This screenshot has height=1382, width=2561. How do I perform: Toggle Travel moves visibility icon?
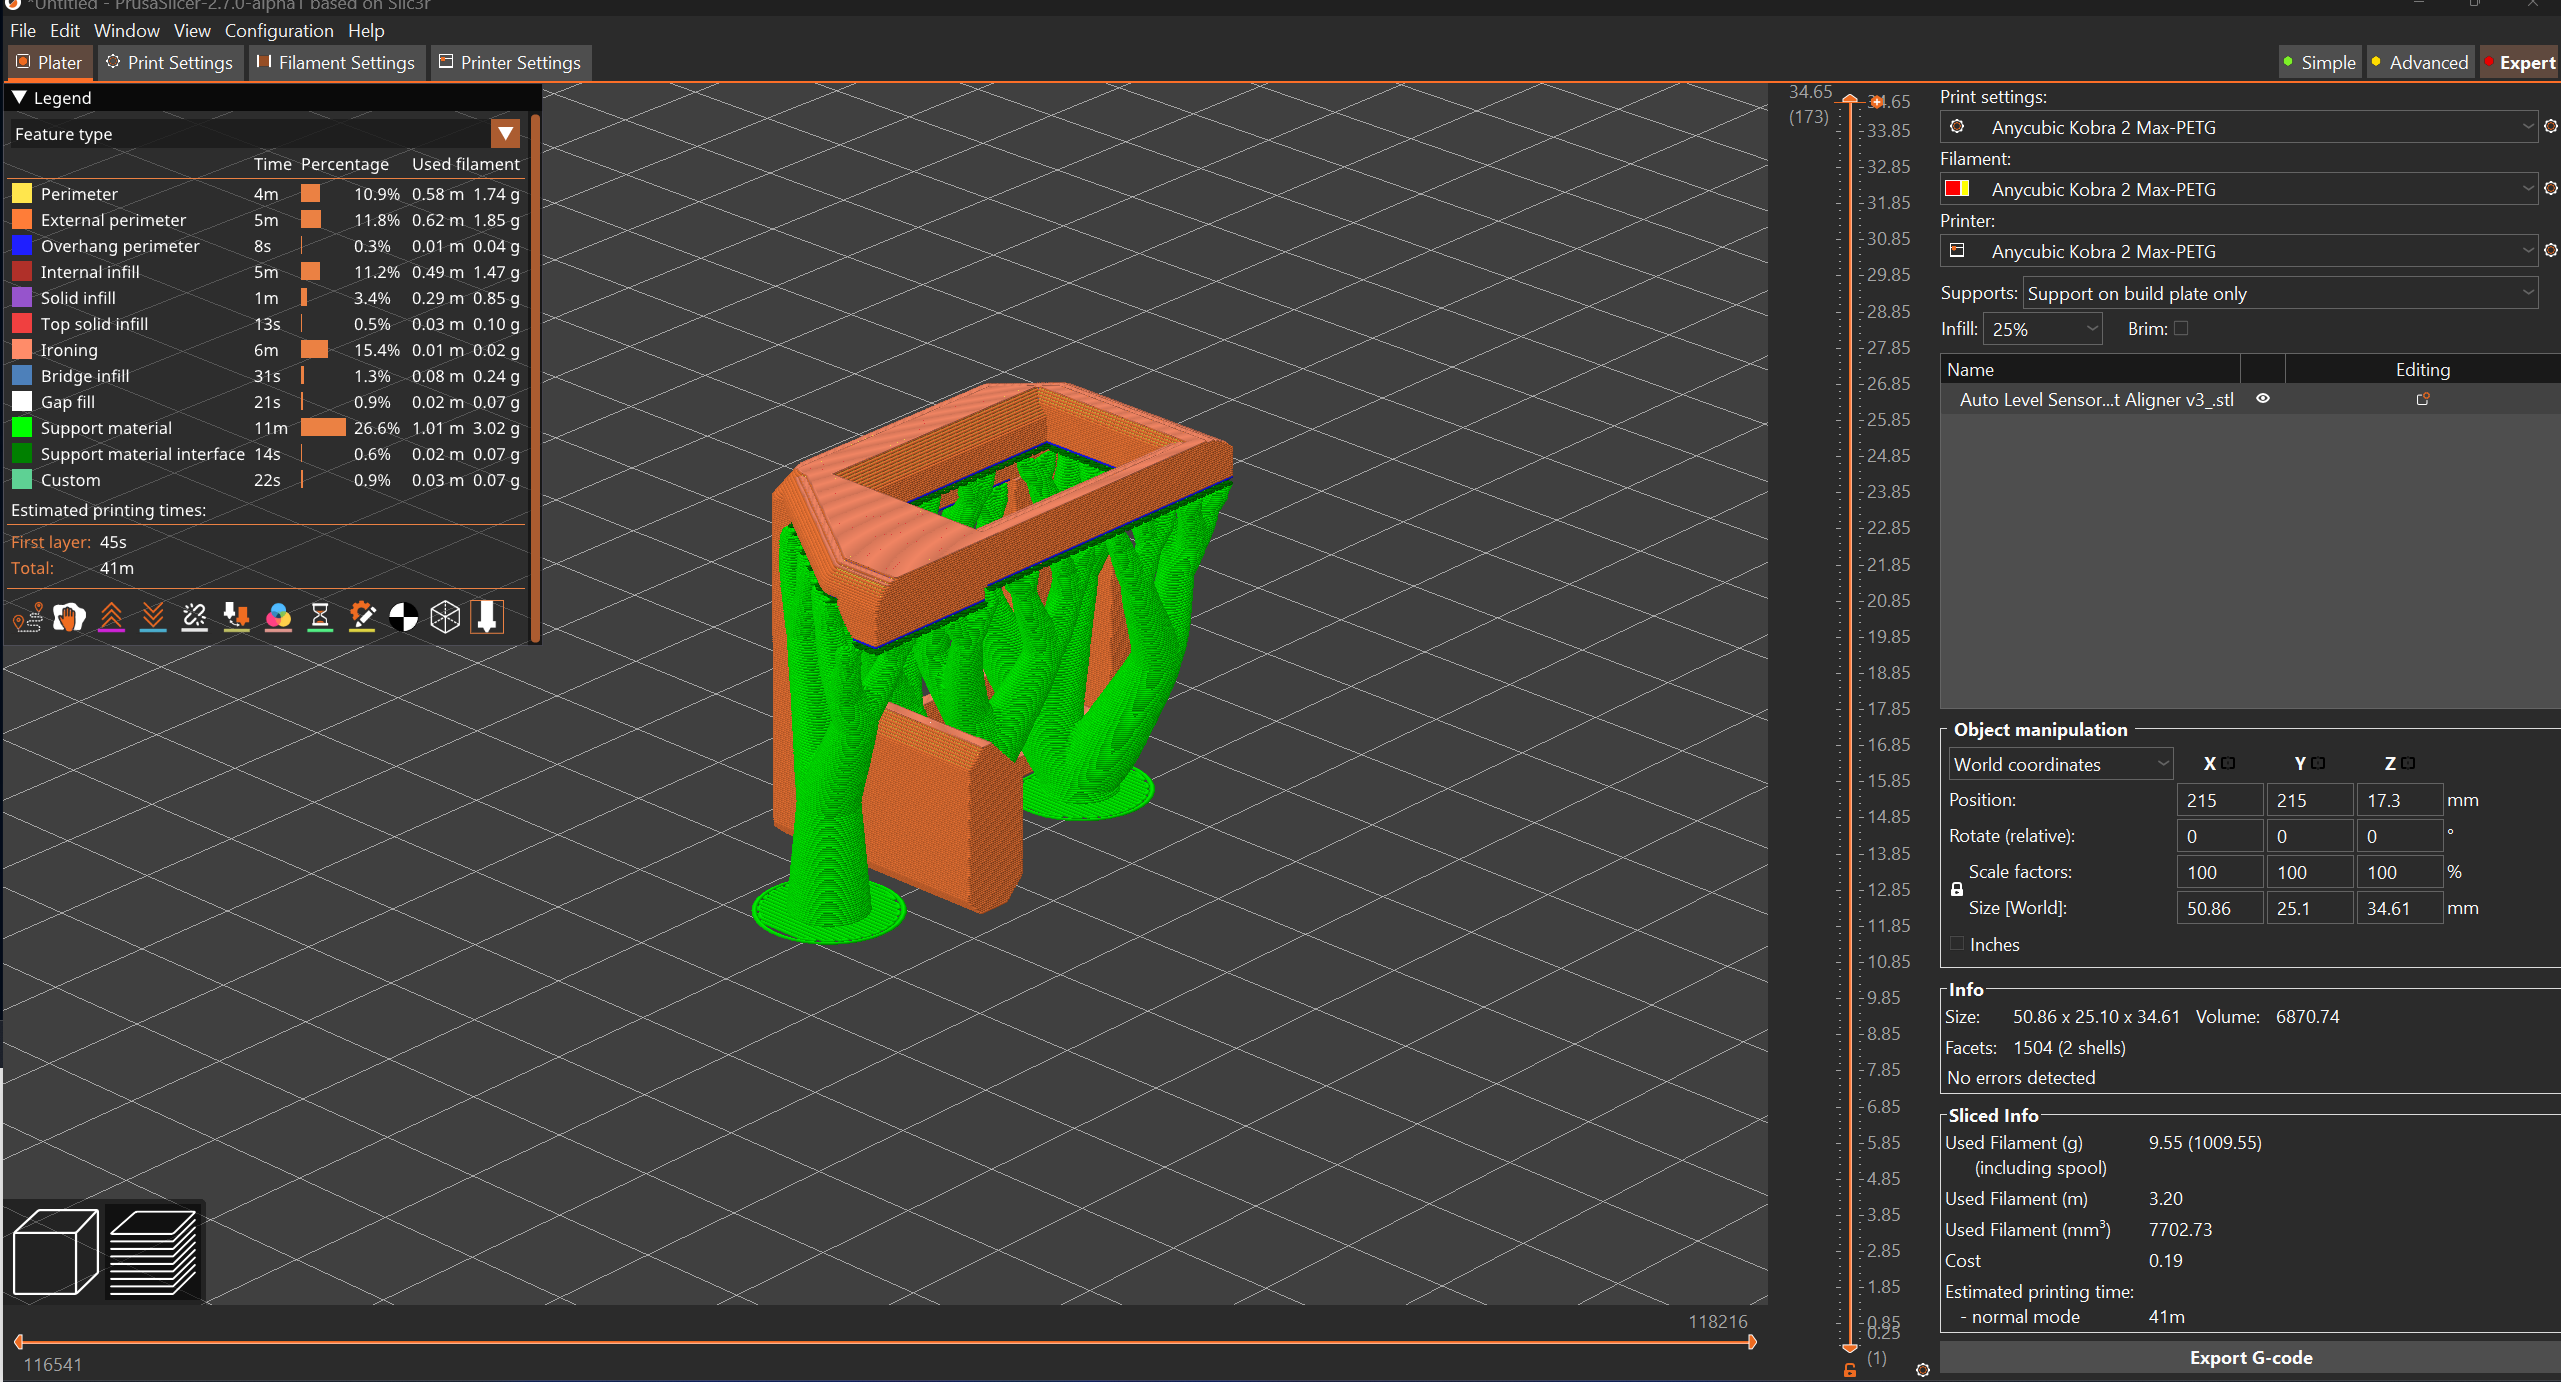tap(28, 617)
